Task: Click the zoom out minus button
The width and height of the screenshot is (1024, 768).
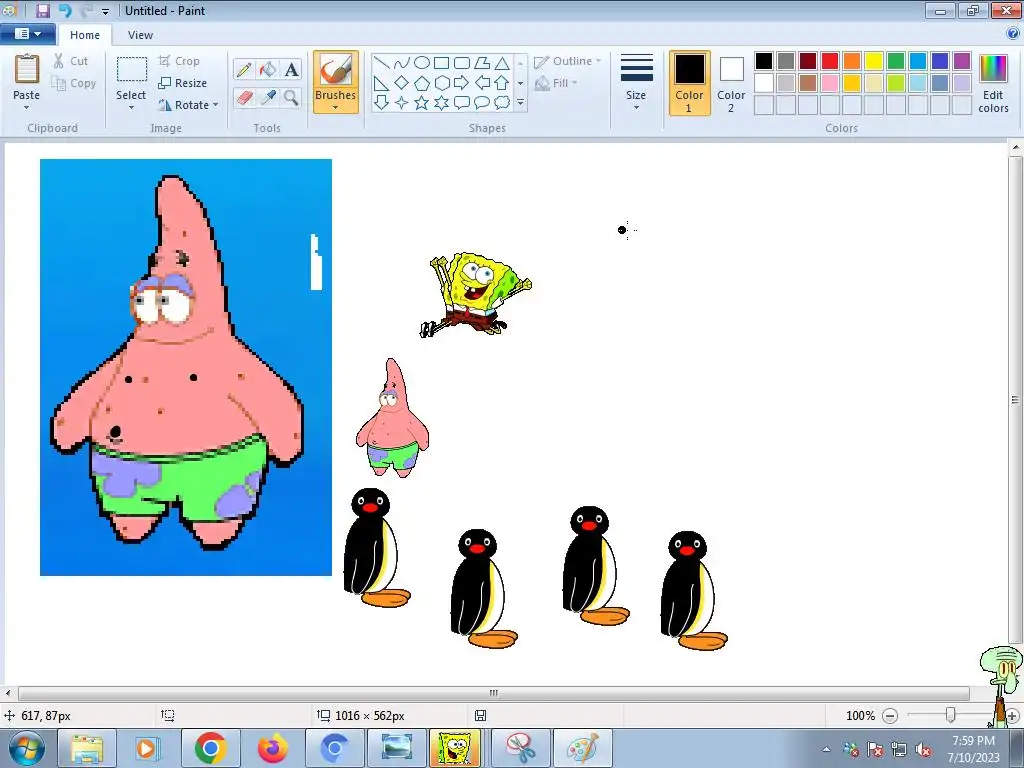Action: [889, 716]
